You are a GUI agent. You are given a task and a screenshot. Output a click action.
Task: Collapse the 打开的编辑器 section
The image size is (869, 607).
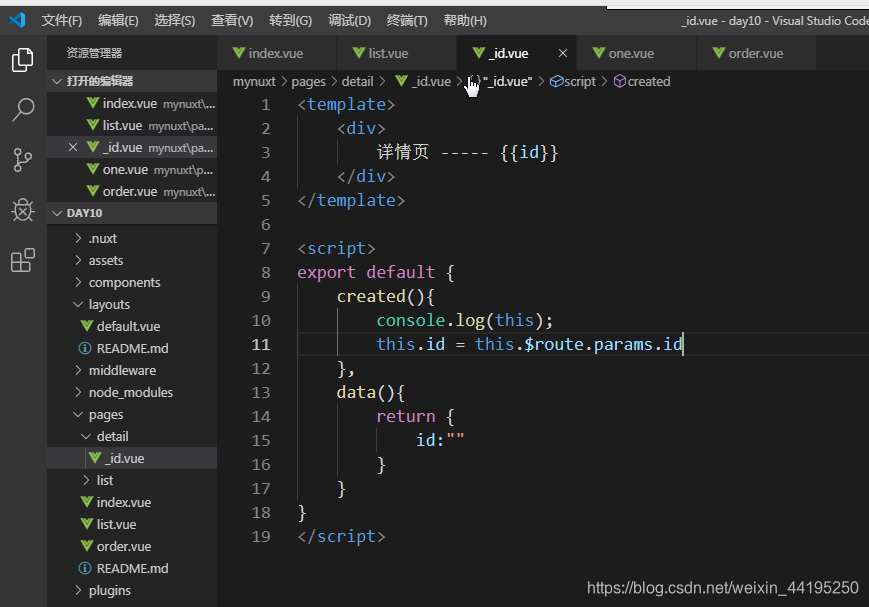pyautogui.click(x=132, y=81)
